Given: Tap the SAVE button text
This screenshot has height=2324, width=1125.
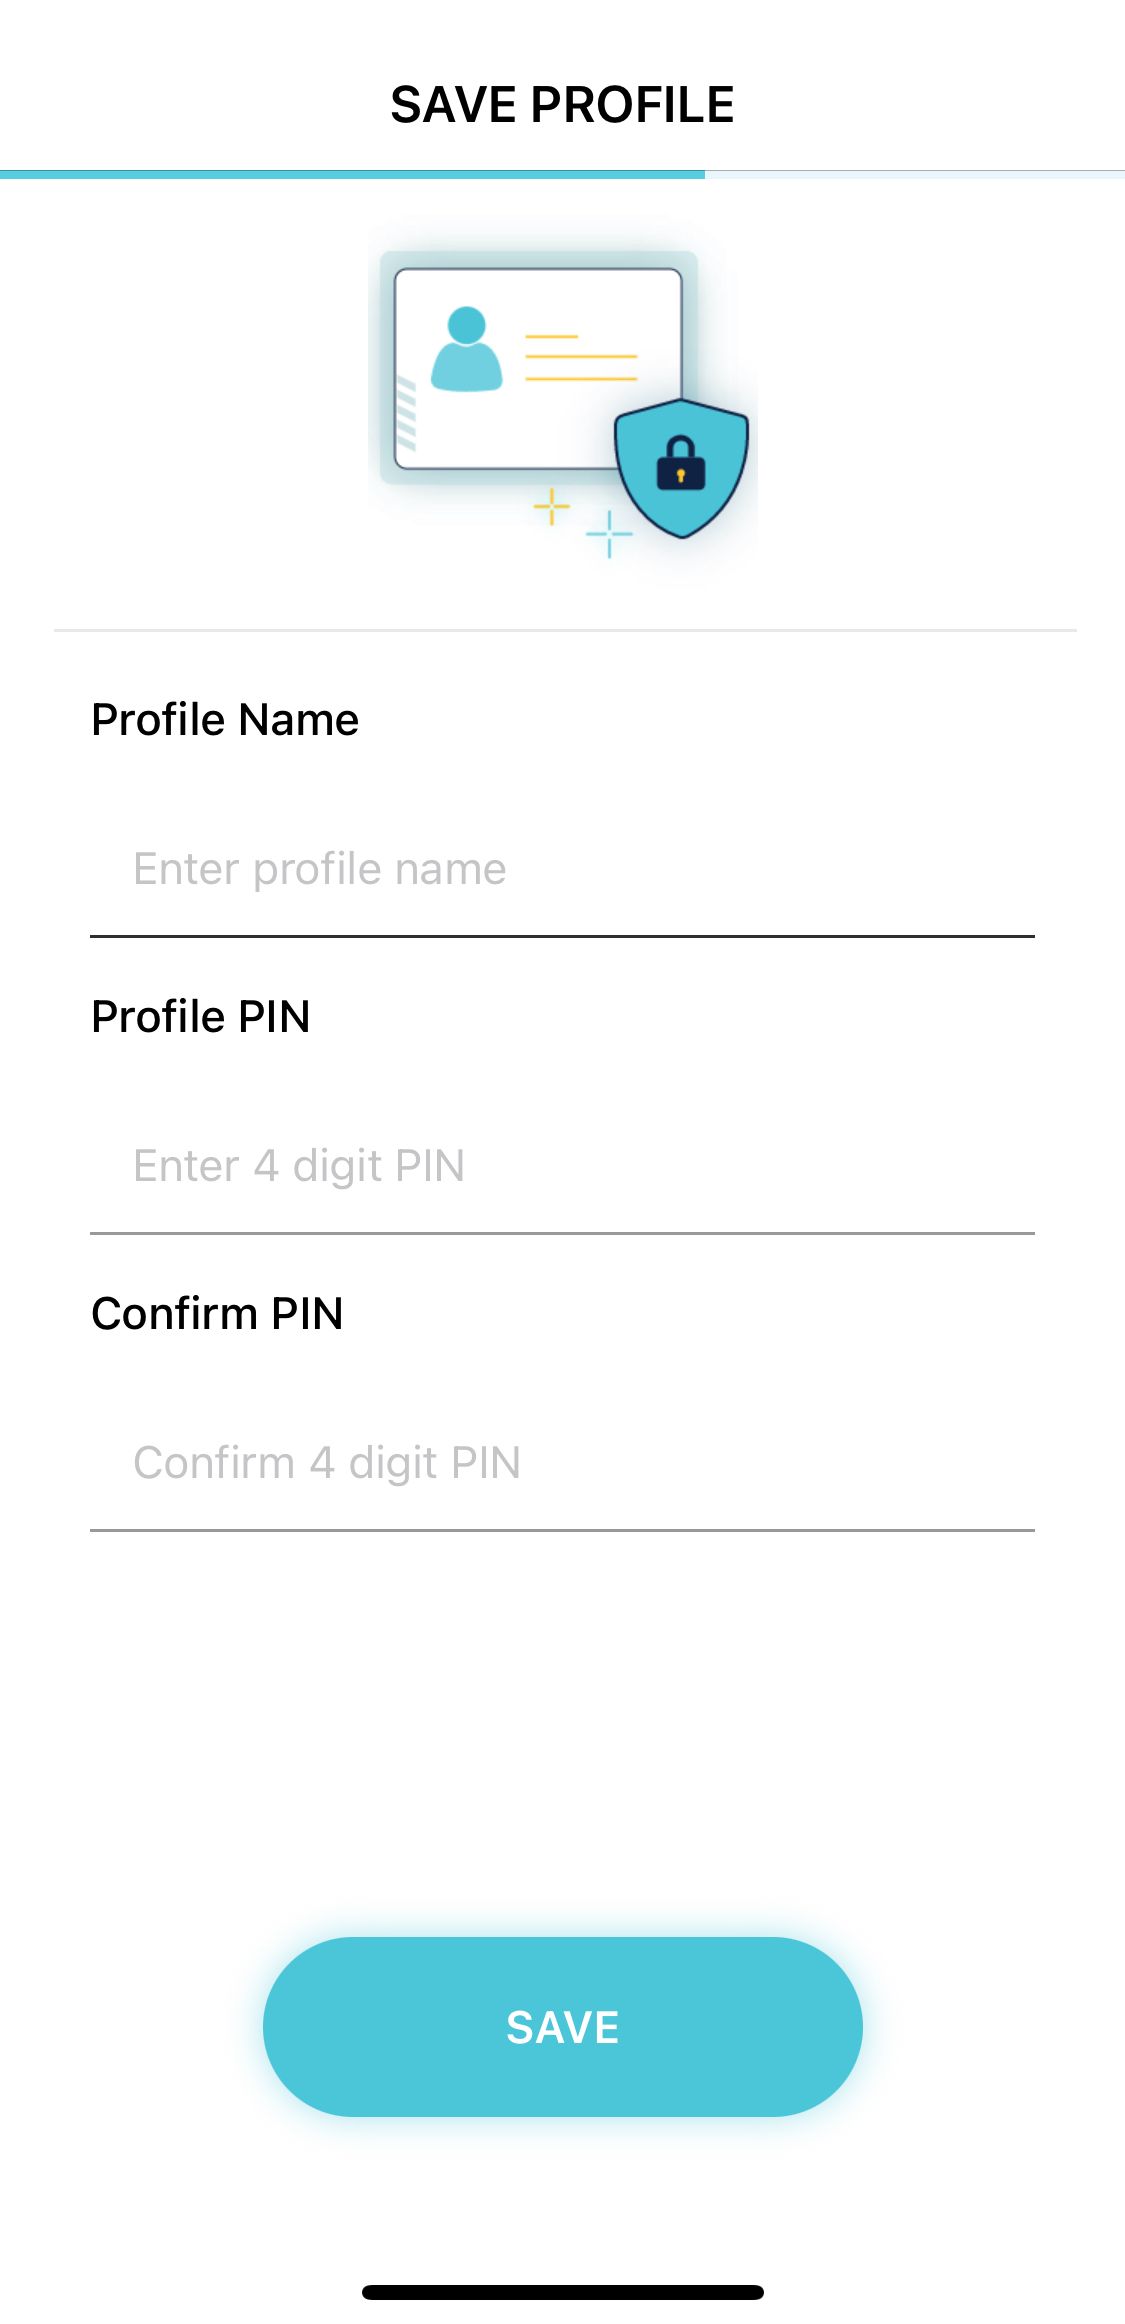Looking at the screenshot, I should click(x=562, y=2028).
